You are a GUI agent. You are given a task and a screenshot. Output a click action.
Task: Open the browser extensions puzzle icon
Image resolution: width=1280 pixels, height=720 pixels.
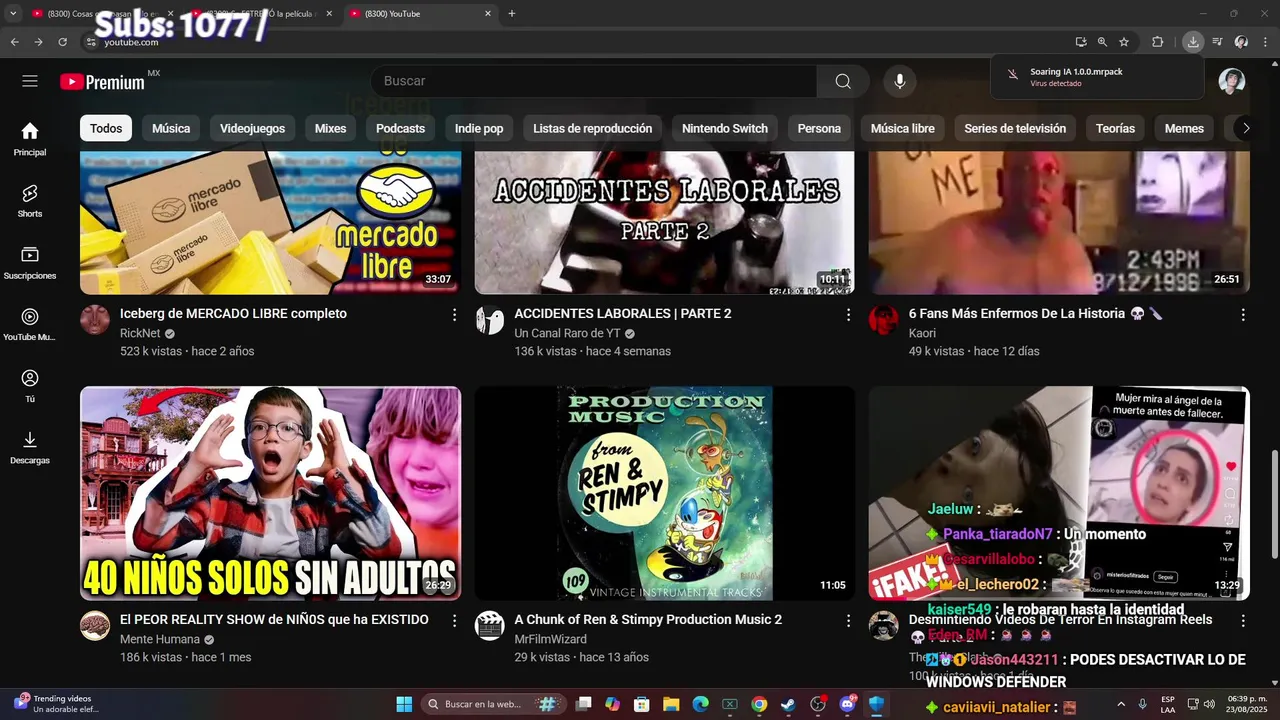pyautogui.click(x=1158, y=42)
